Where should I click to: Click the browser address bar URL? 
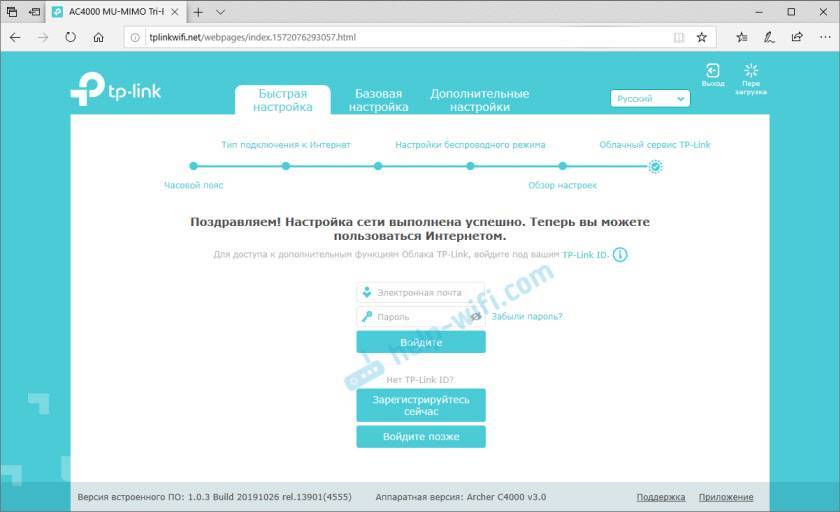coord(252,37)
